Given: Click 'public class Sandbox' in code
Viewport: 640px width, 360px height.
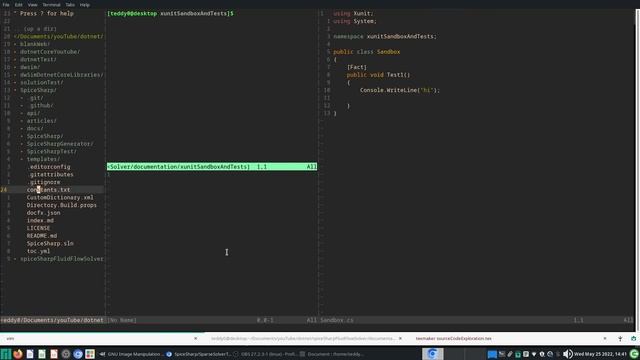Looking at the screenshot, I should click(x=367, y=52).
